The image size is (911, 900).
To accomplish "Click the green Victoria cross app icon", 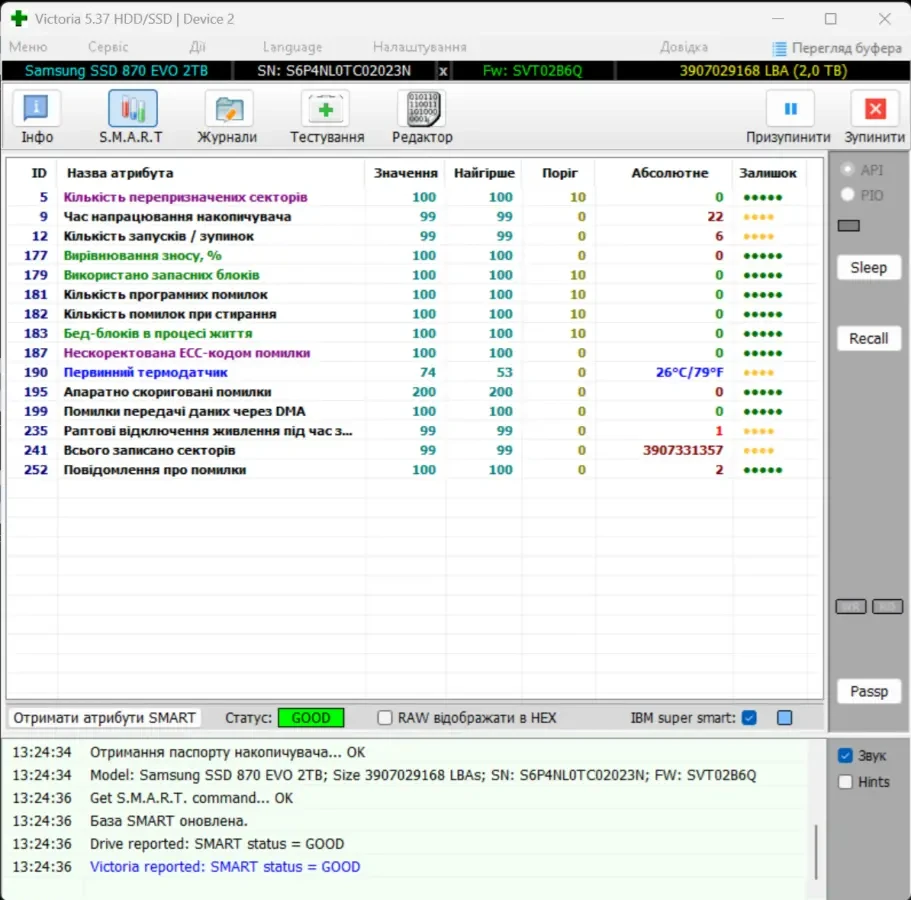I will (x=19, y=19).
